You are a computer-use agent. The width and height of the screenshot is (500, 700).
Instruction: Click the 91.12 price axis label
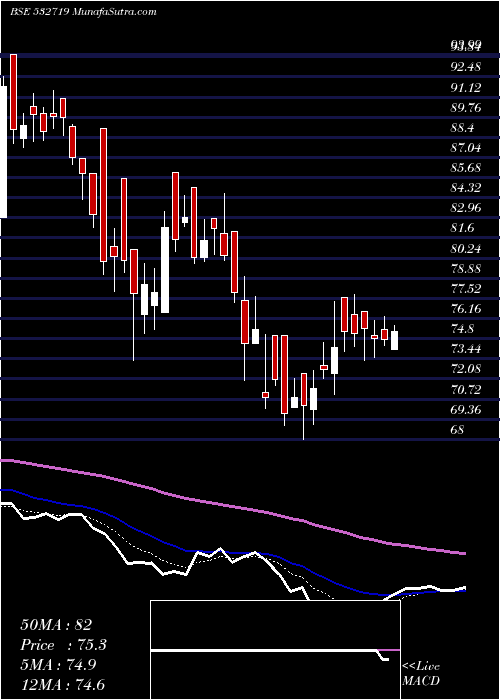pyautogui.click(x=467, y=88)
